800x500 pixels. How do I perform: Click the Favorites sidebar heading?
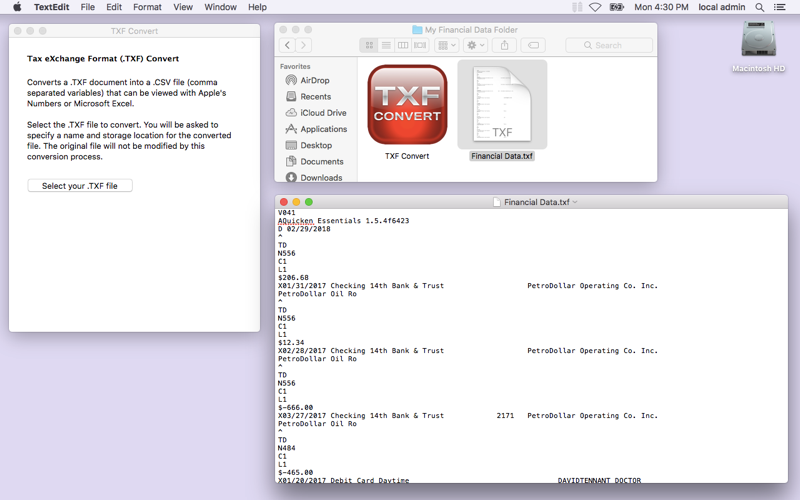click(295, 66)
